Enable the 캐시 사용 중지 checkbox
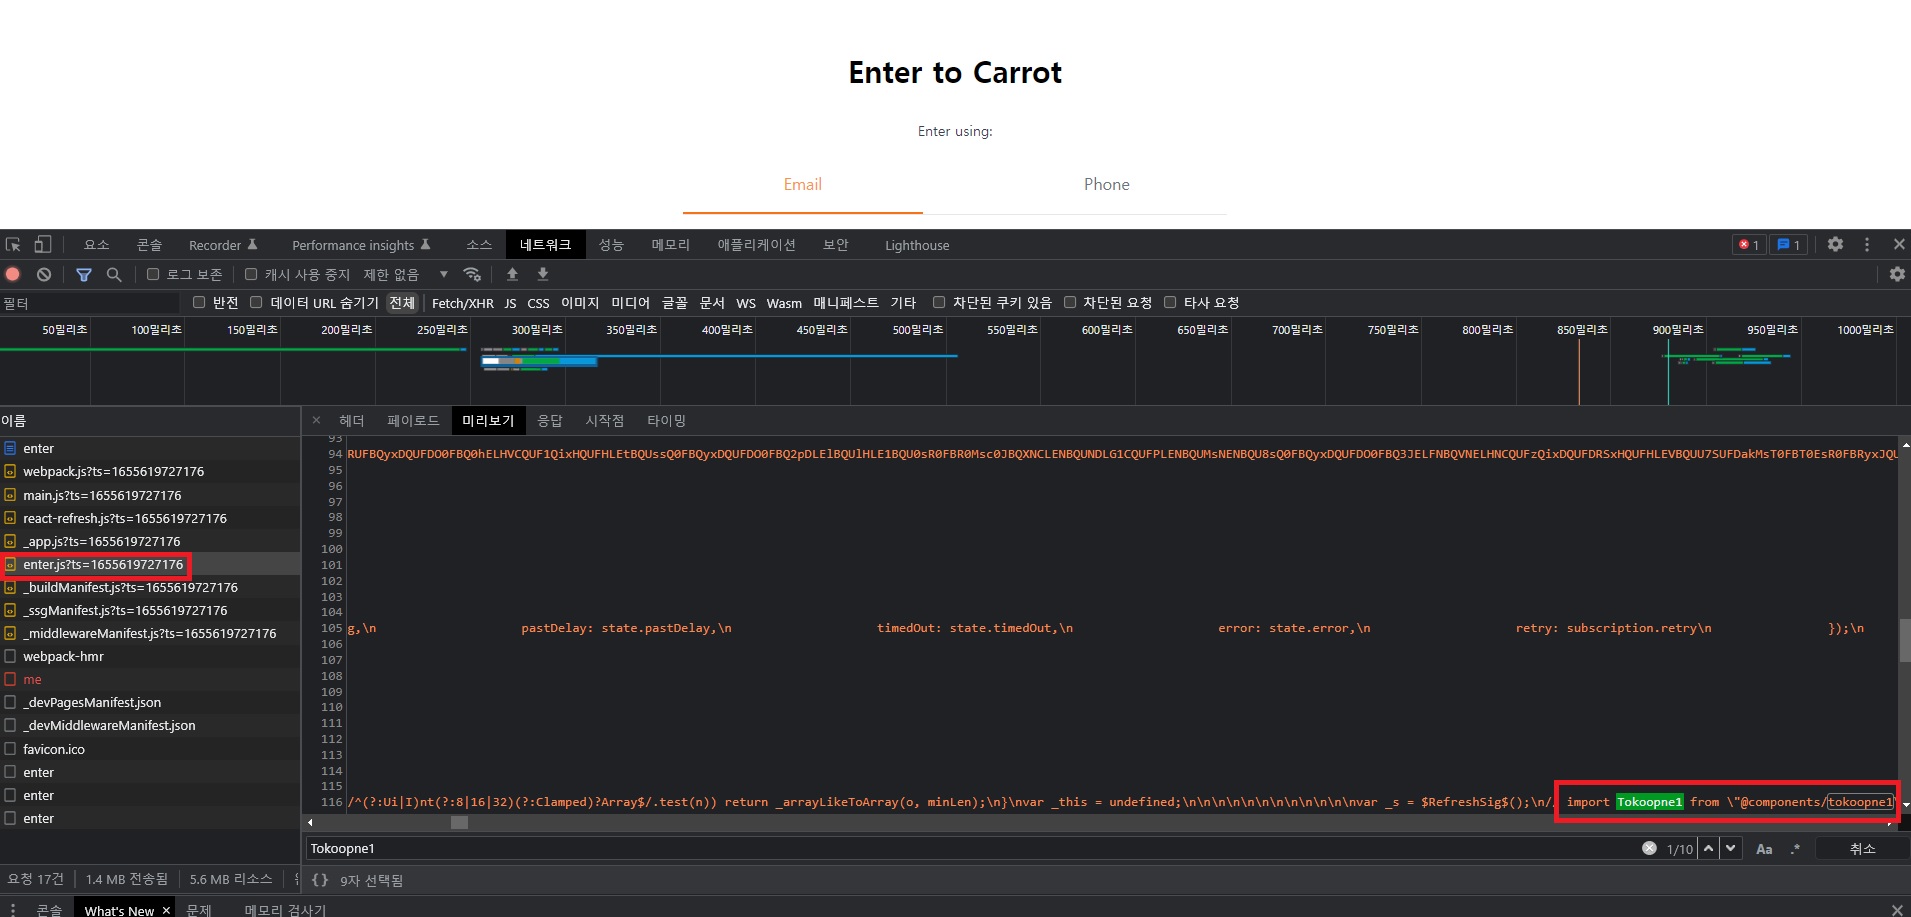This screenshot has width=1911, height=917. click(251, 274)
